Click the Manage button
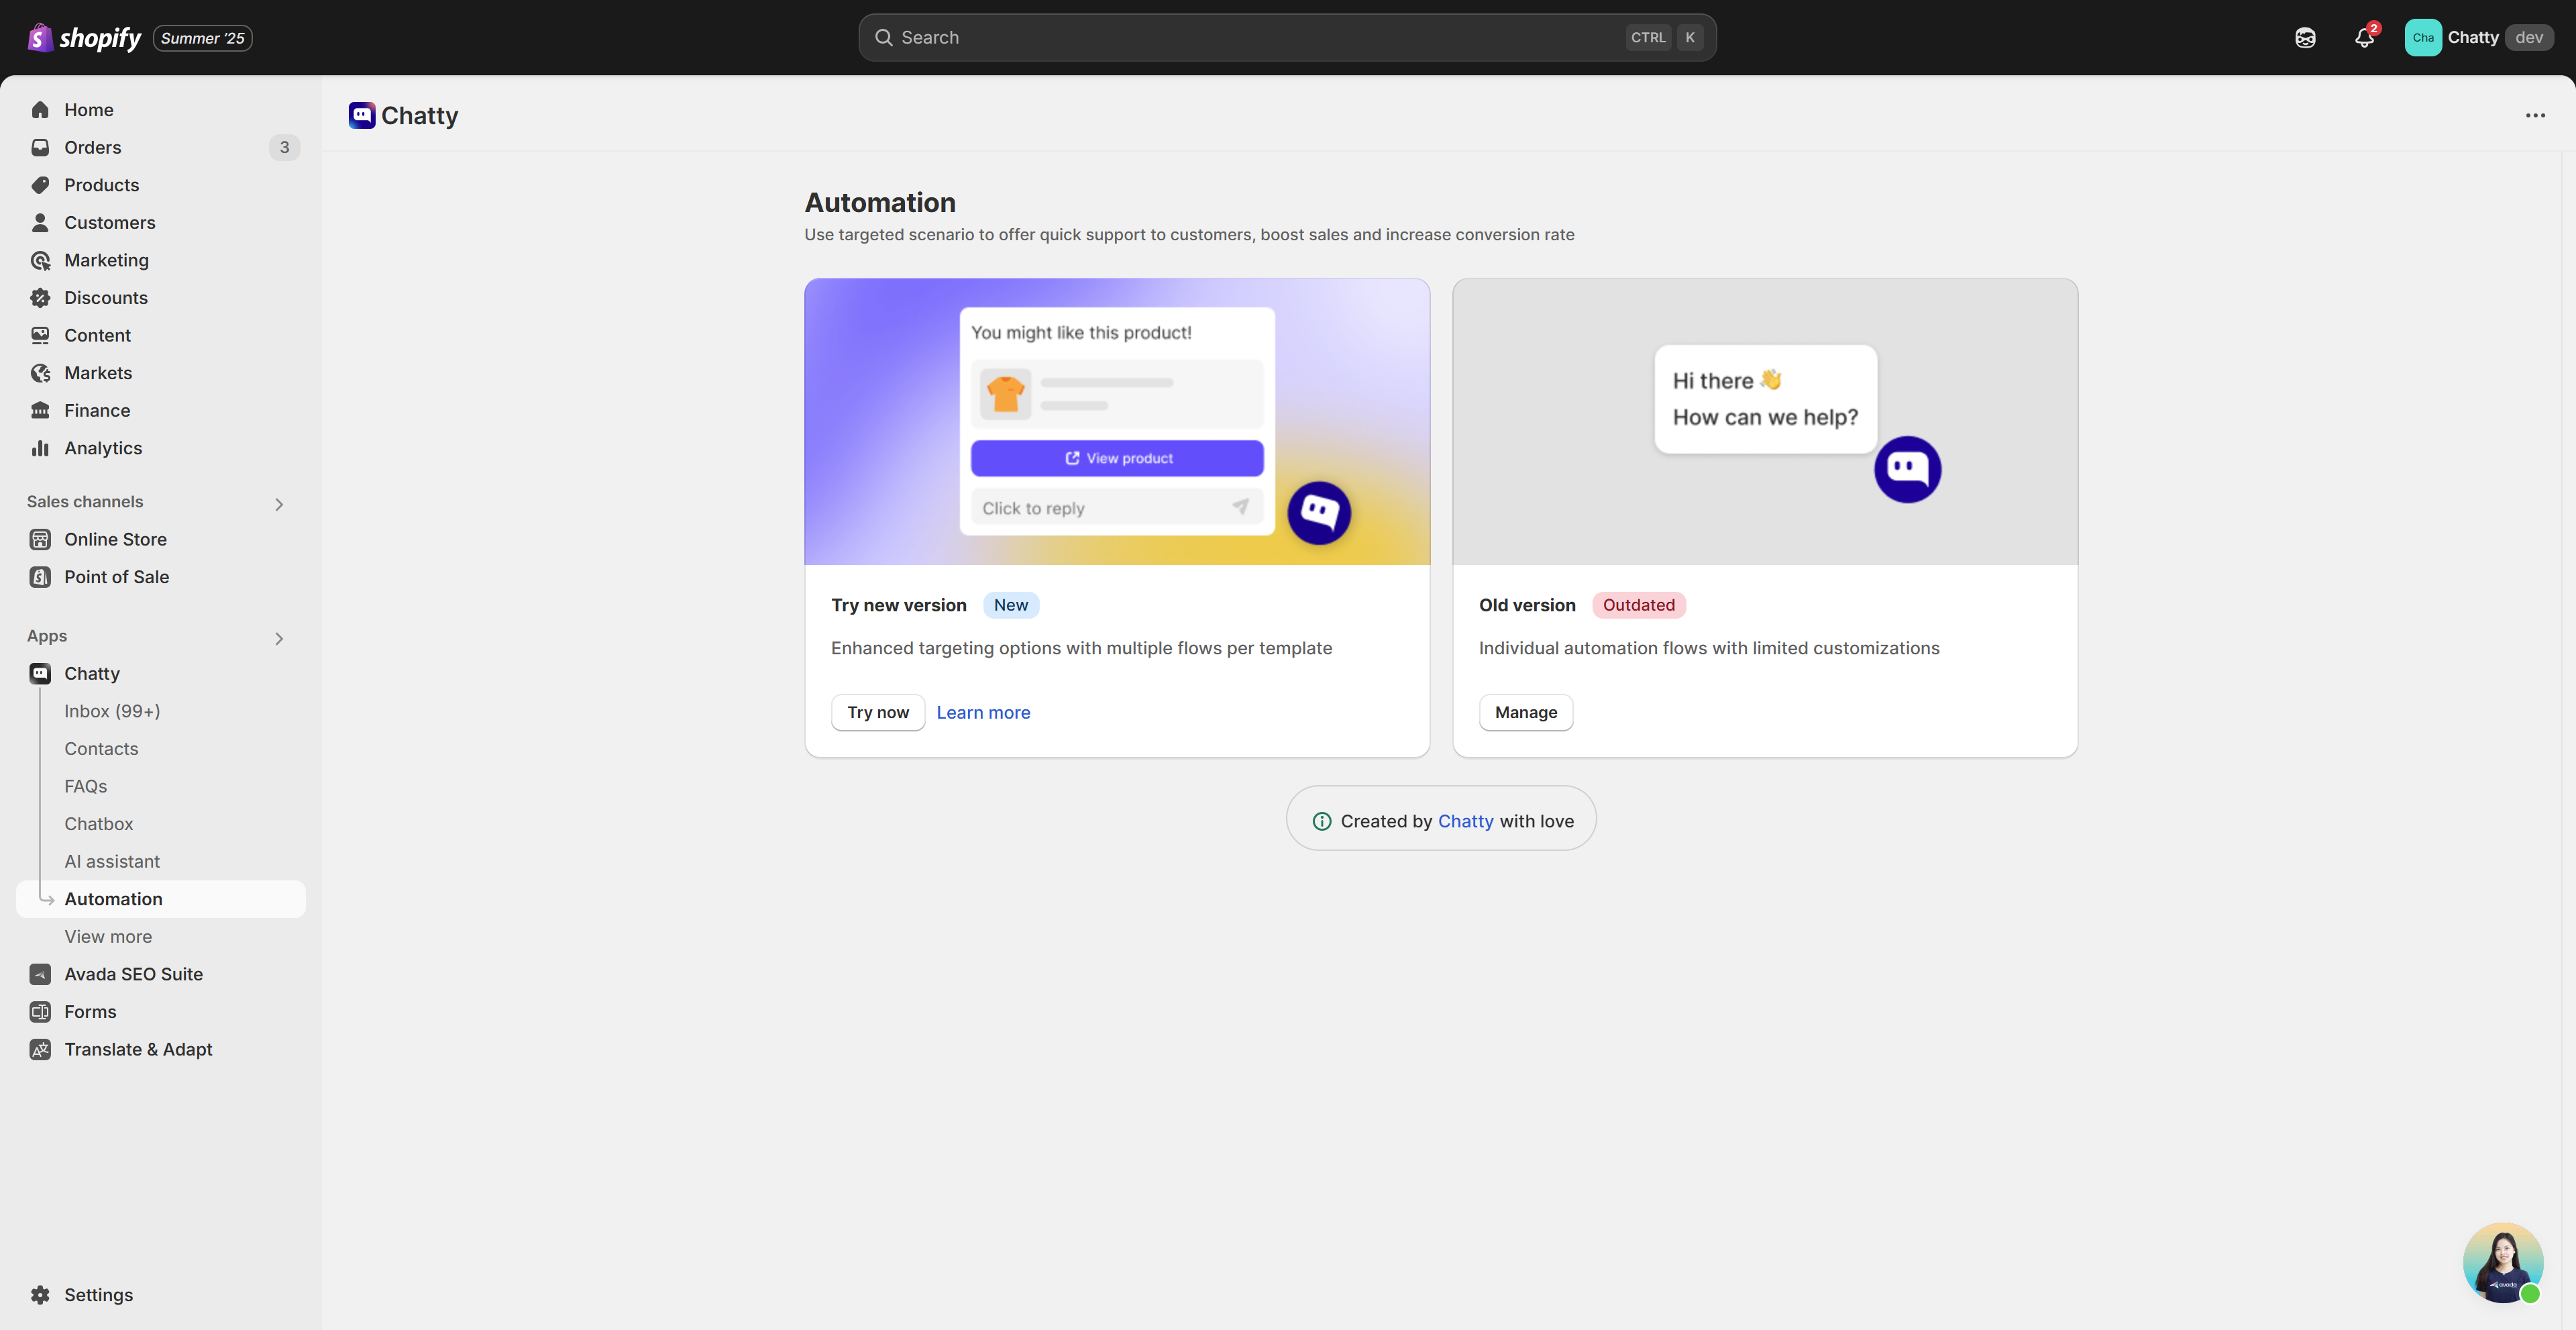The width and height of the screenshot is (2576, 1330). pos(1525,712)
